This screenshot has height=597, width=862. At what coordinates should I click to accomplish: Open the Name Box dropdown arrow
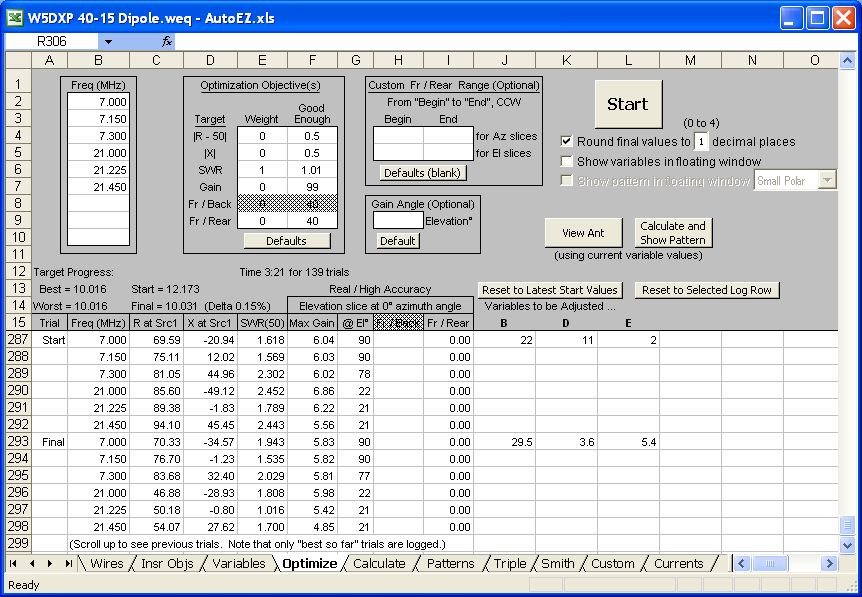point(108,41)
